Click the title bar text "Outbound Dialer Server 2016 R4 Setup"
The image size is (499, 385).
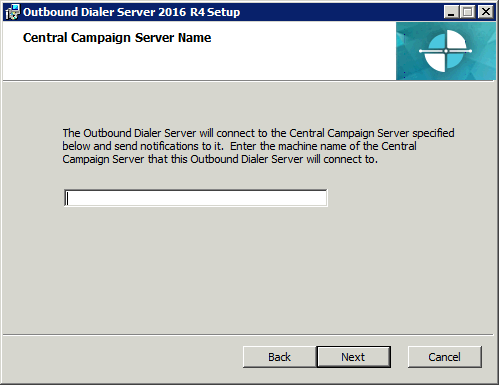tap(131, 12)
